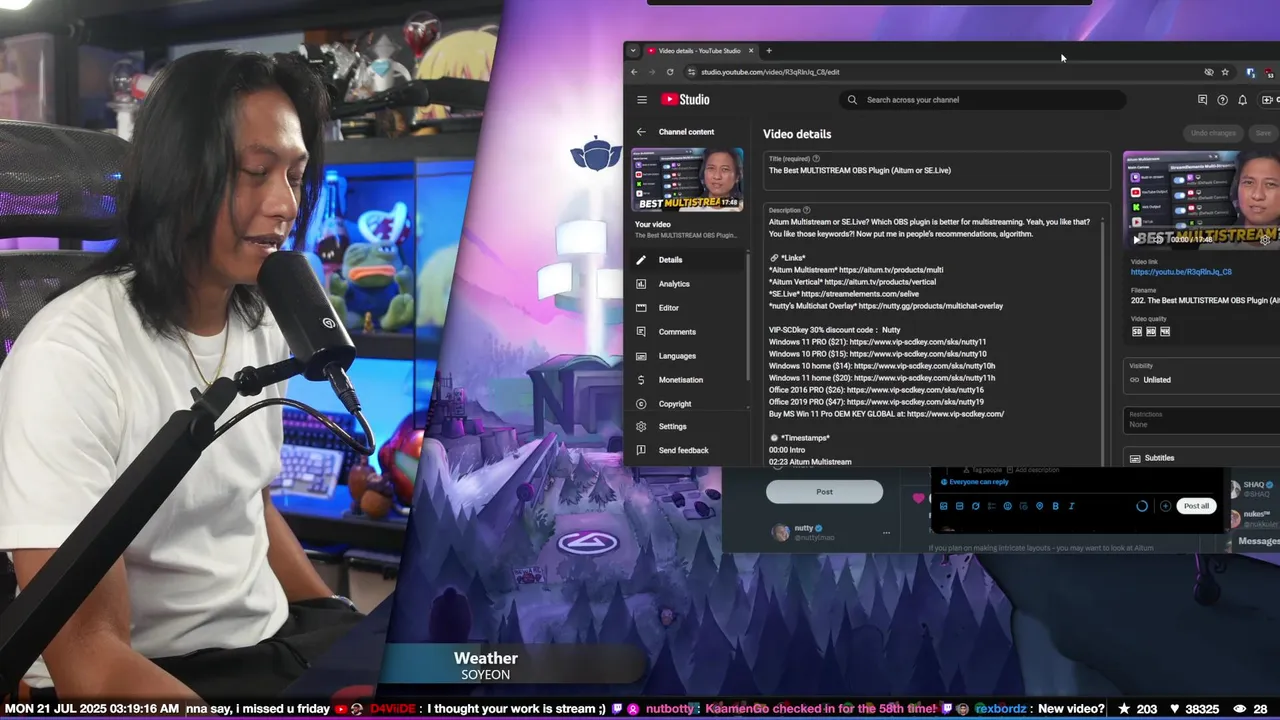
Task: Apply italic in the post composer
Action: click(x=1071, y=506)
